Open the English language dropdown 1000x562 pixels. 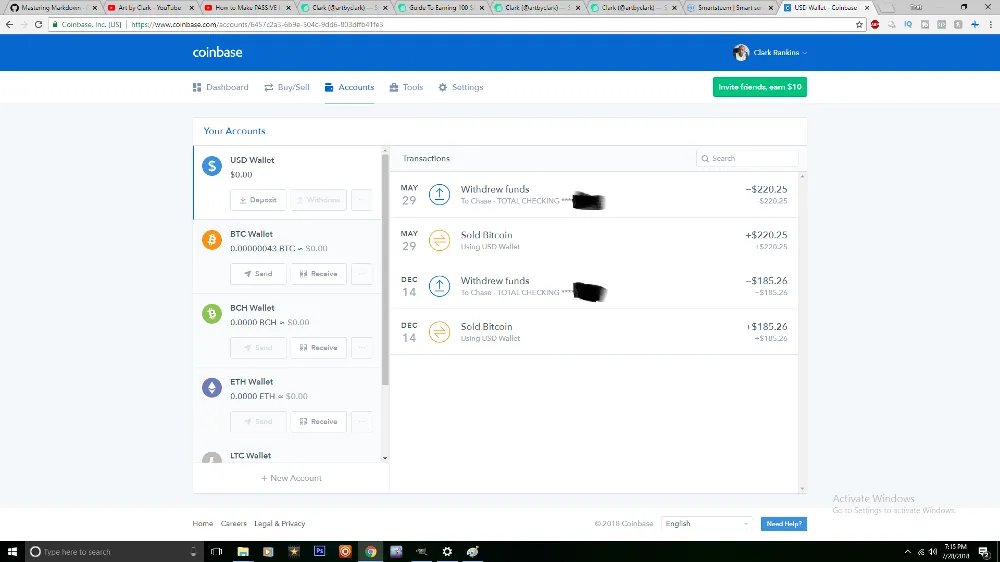coord(707,524)
